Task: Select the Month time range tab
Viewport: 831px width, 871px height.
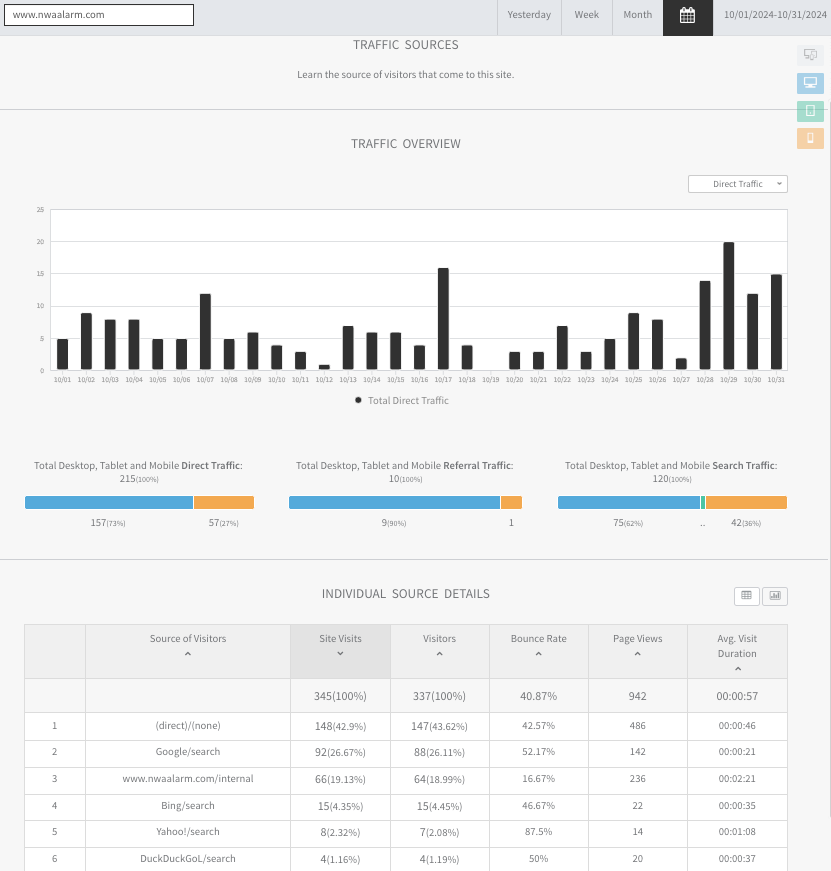Action: [637, 15]
